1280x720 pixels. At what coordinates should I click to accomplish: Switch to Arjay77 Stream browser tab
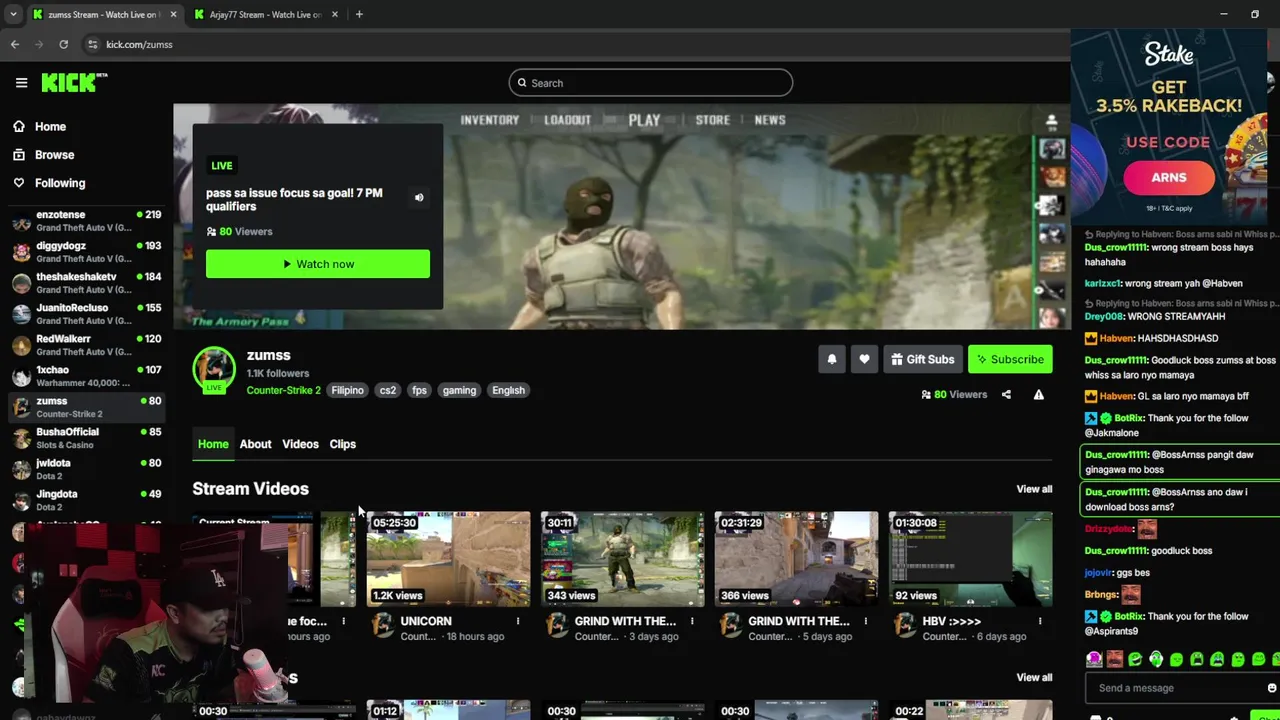[x=266, y=14]
